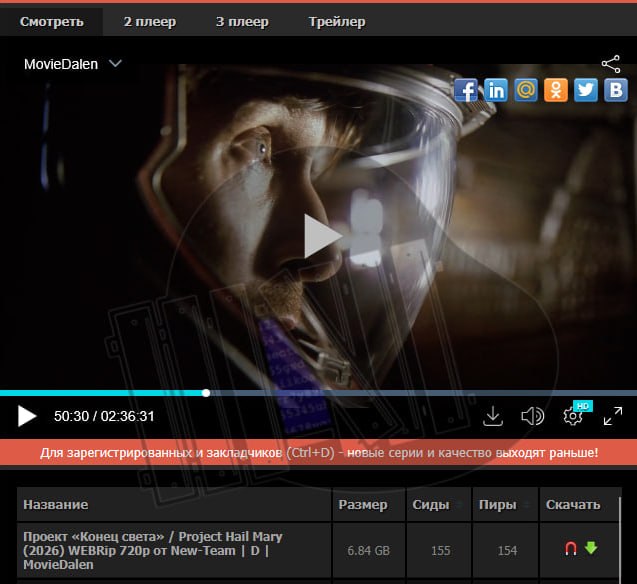
Task: Open the Трейлер tab
Action: point(337,21)
